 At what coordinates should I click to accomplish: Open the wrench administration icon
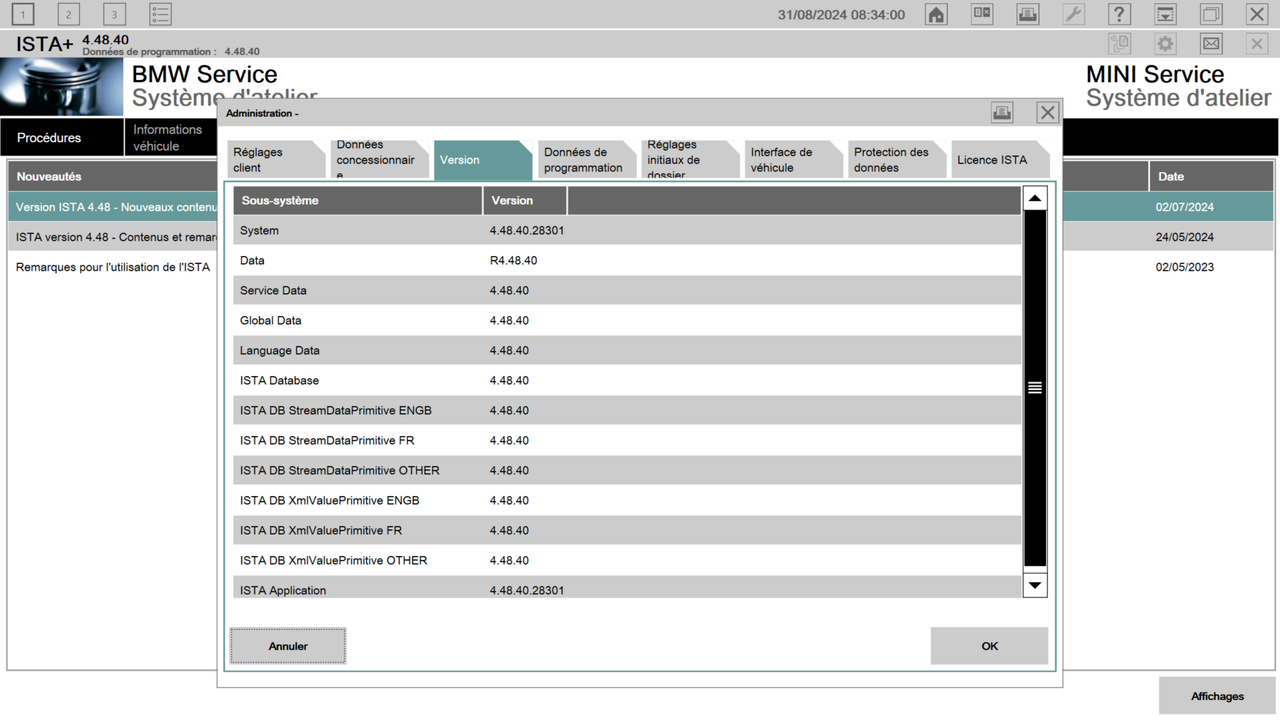(x=1073, y=14)
